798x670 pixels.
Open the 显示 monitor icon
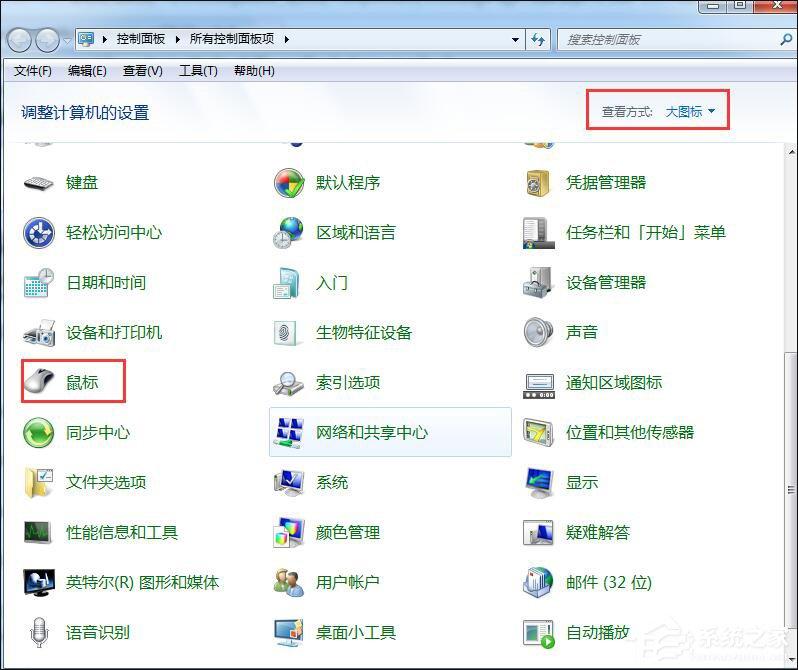[x=539, y=483]
